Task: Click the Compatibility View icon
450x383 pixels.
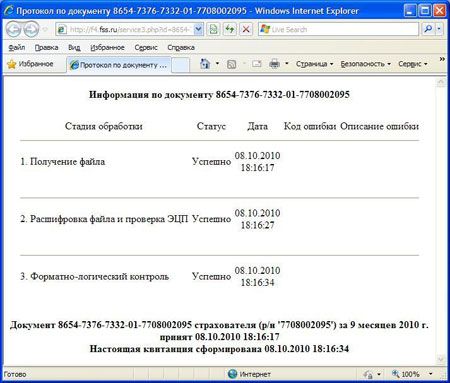Action: point(213,29)
